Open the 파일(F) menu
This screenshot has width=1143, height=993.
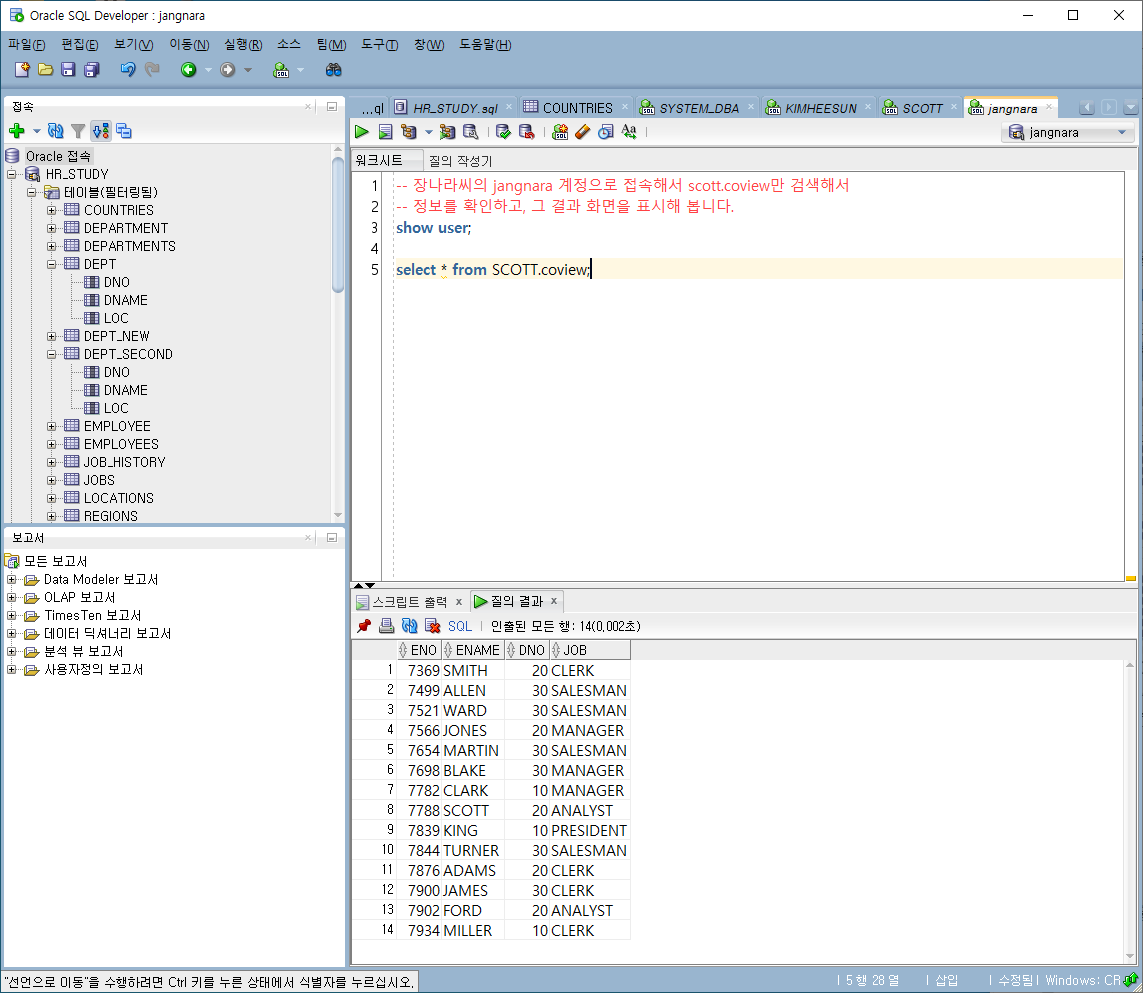[x=27, y=44]
